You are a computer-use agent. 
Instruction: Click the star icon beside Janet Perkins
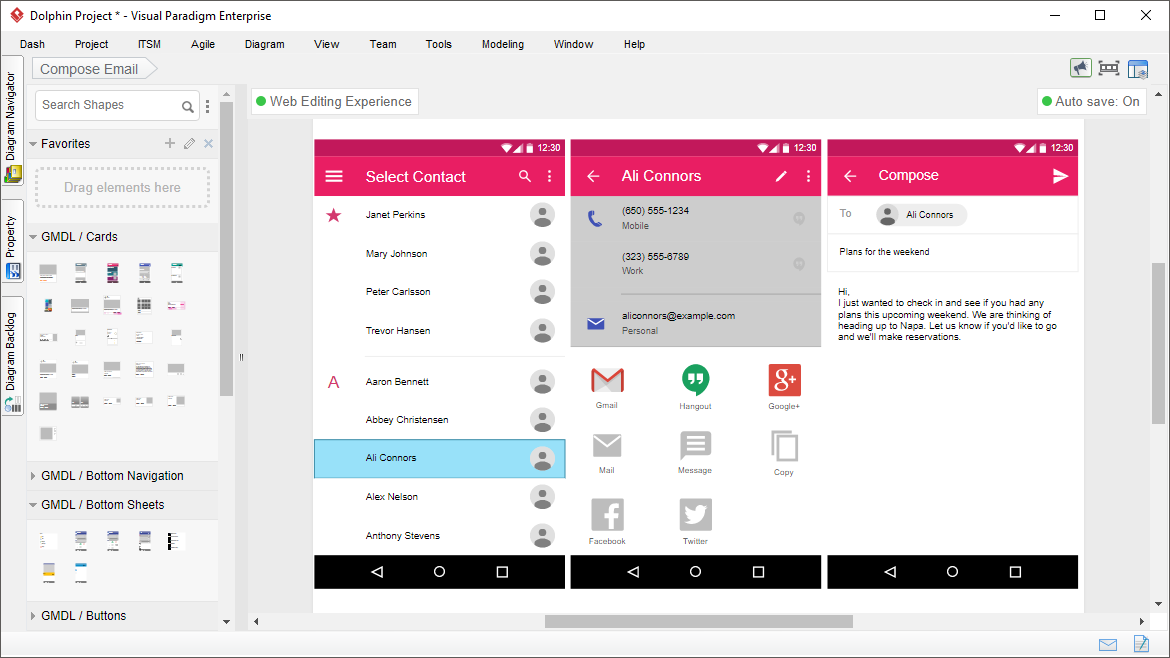pyautogui.click(x=334, y=216)
